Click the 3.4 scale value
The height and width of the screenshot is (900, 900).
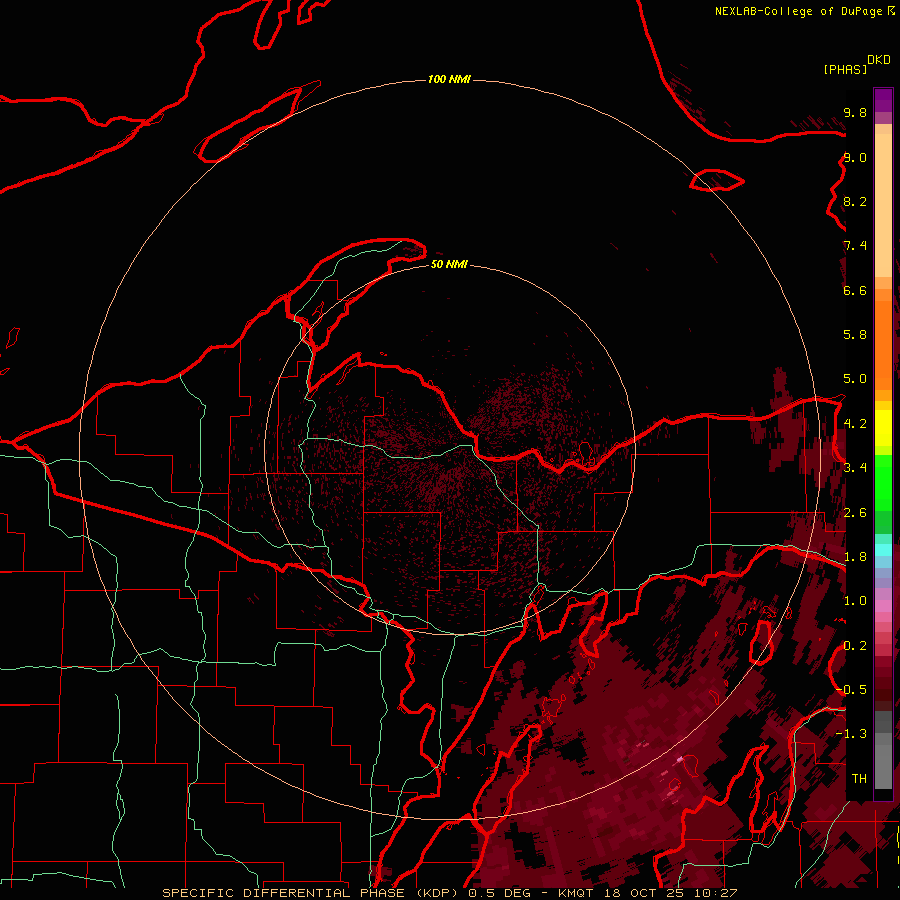(x=855, y=468)
